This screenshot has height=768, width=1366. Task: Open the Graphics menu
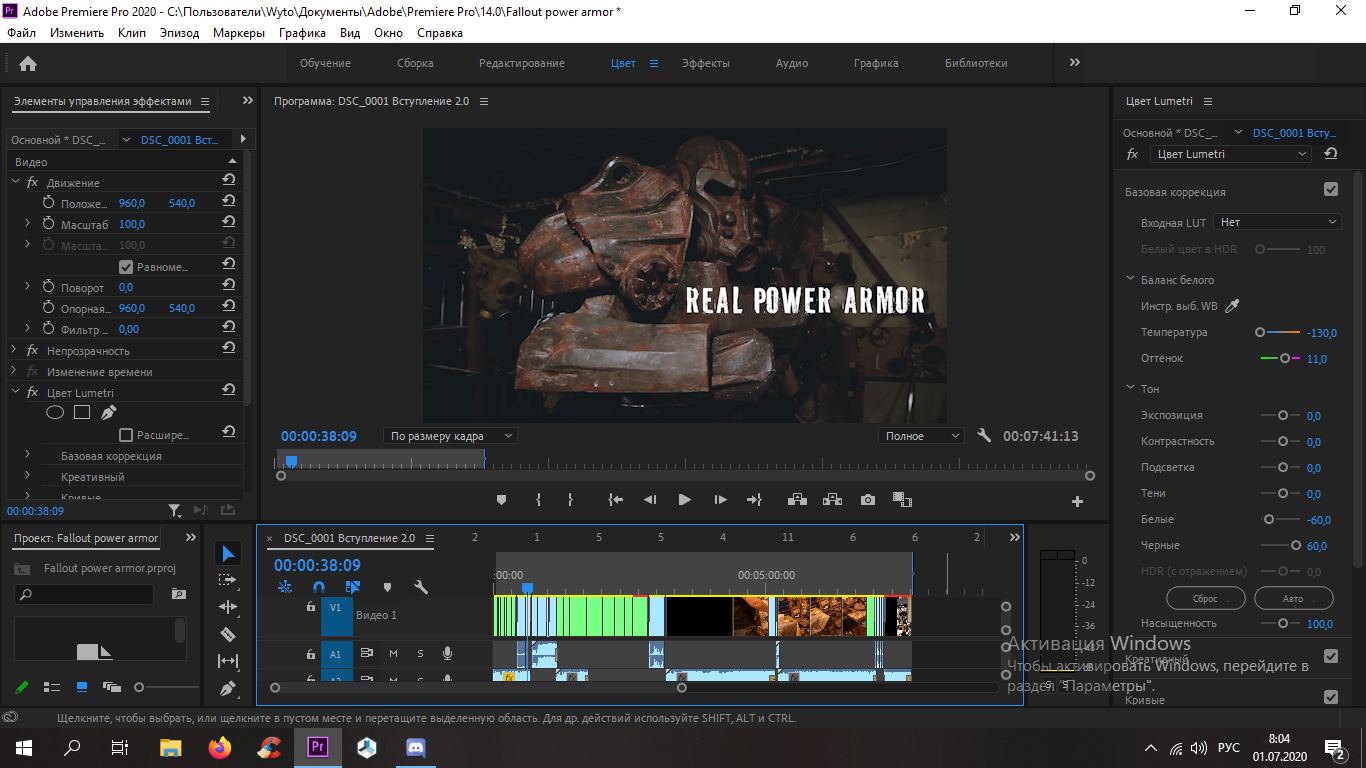pyautogui.click(x=302, y=33)
